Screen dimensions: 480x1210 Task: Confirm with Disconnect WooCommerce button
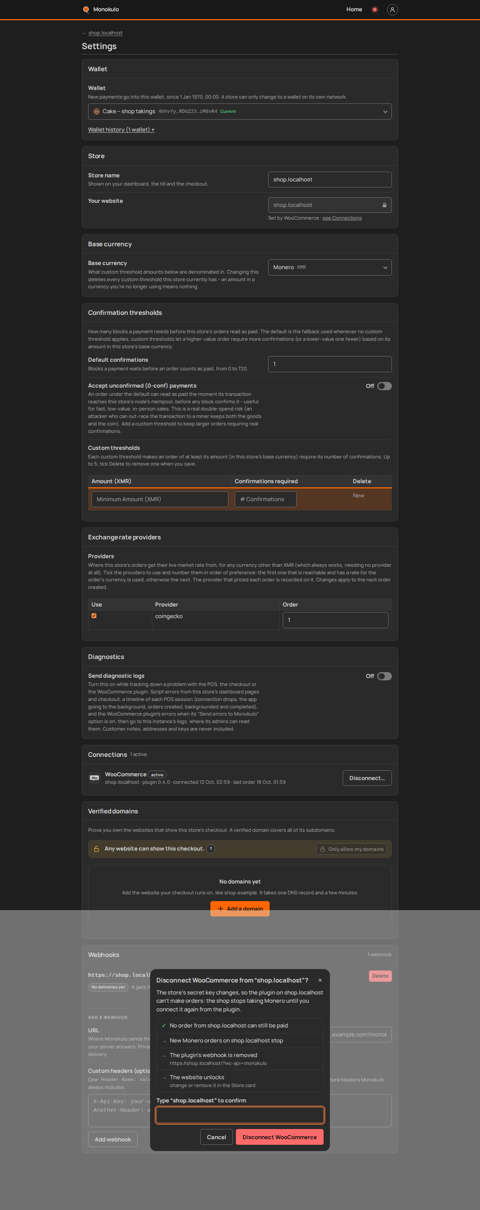(x=280, y=1137)
